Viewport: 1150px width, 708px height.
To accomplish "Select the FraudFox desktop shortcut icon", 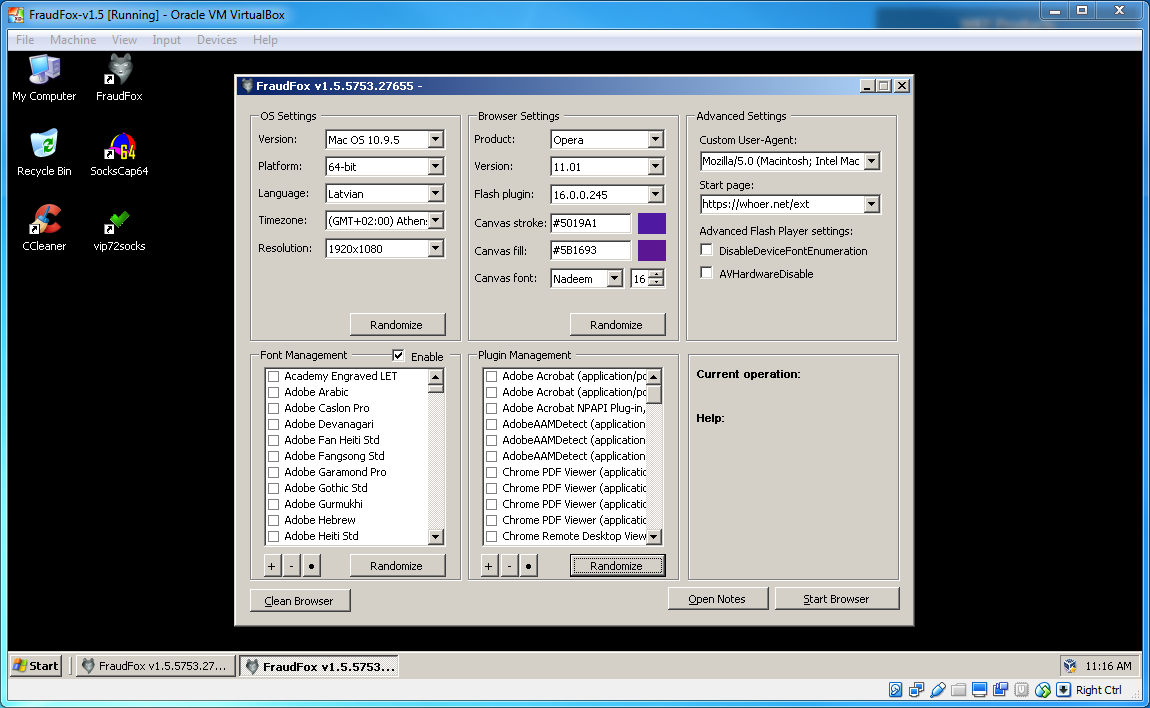I will [x=119, y=77].
